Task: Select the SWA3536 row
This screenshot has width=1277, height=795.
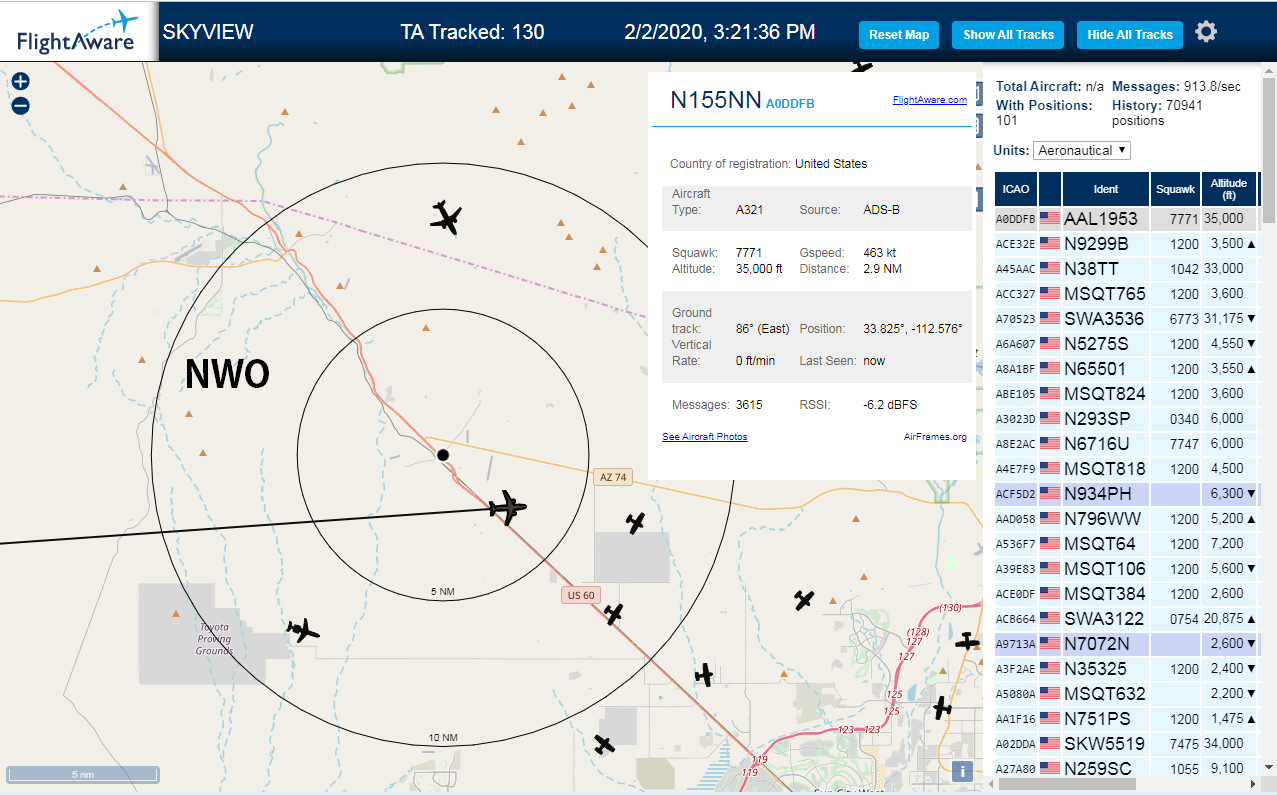Action: (x=1127, y=319)
